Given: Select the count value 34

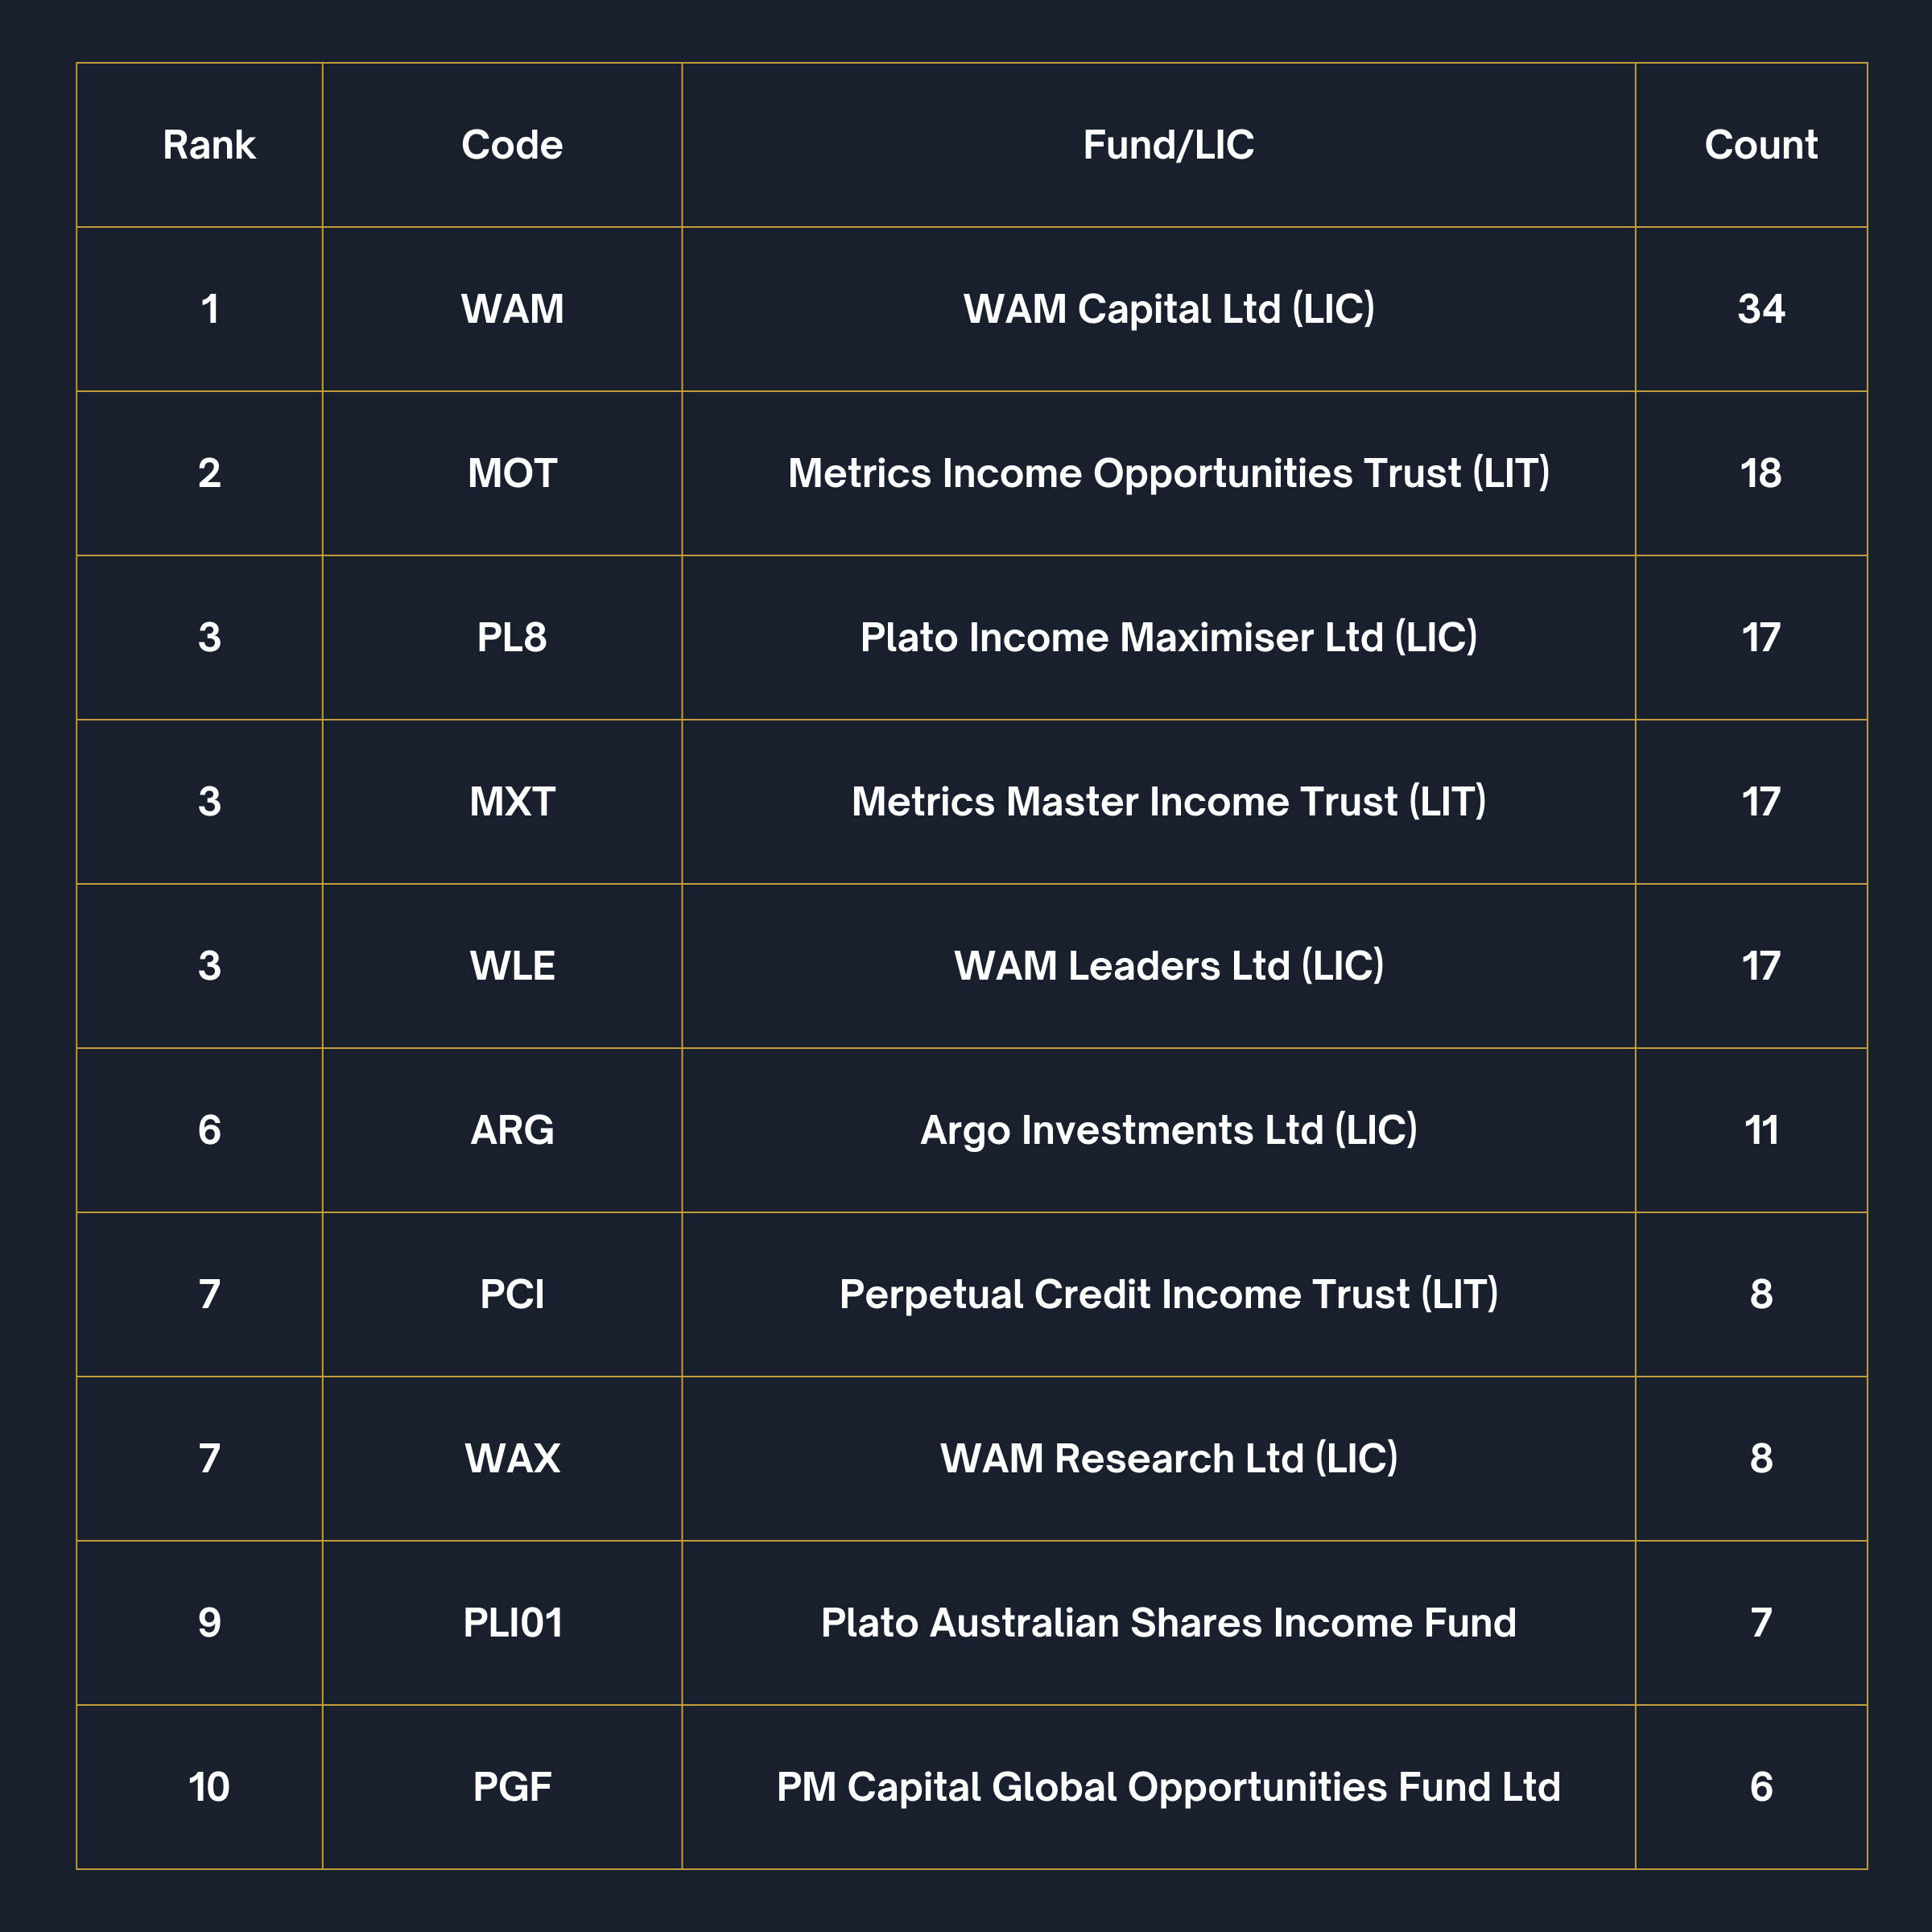Looking at the screenshot, I should click(1761, 309).
